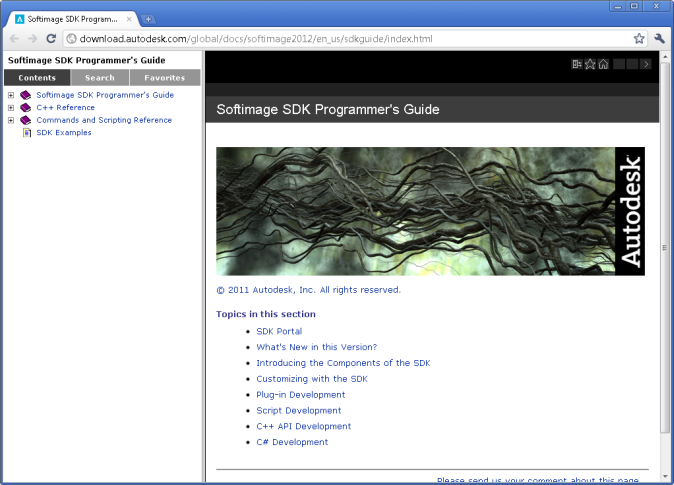Switch to the Favorites tab

[164, 78]
